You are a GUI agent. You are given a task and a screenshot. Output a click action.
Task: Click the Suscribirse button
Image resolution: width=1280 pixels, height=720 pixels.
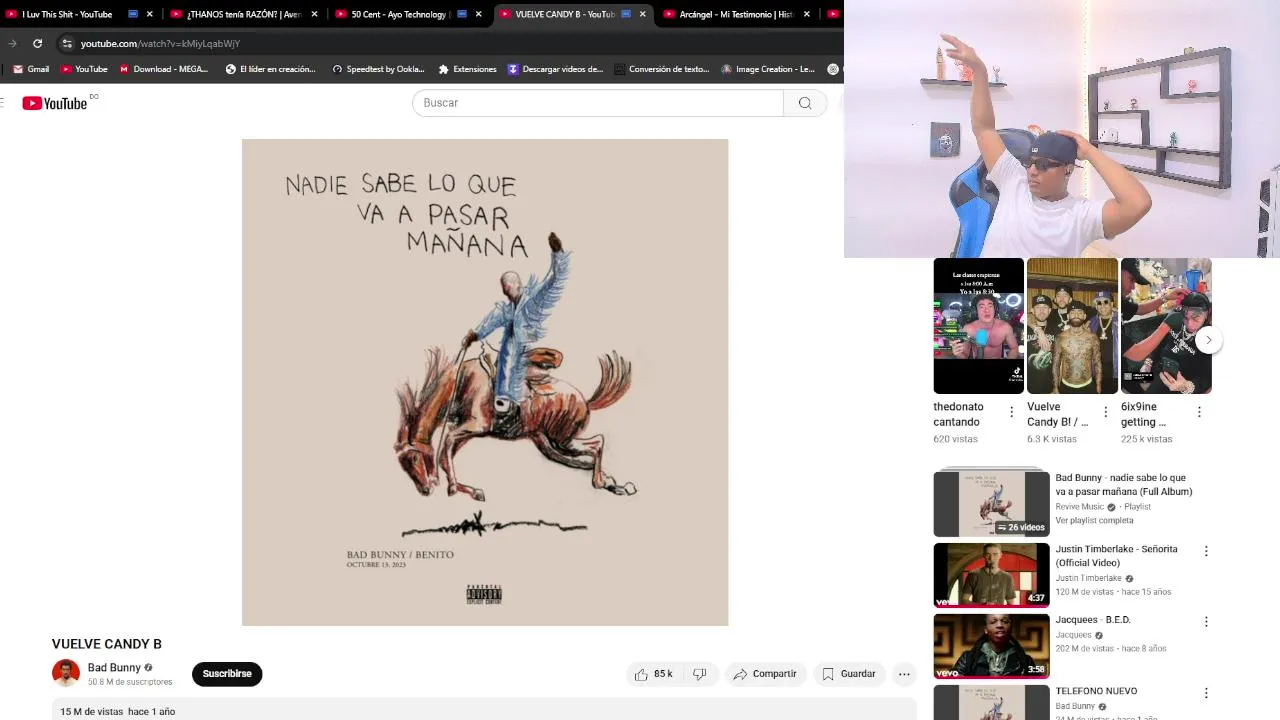click(x=227, y=674)
